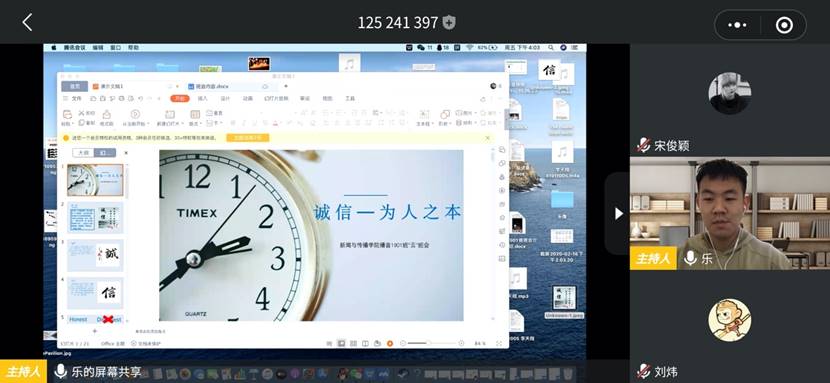Viewport: 830px width, 383px height.
Task: Click the orange button in the yellow notice bar
Action: [248, 138]
